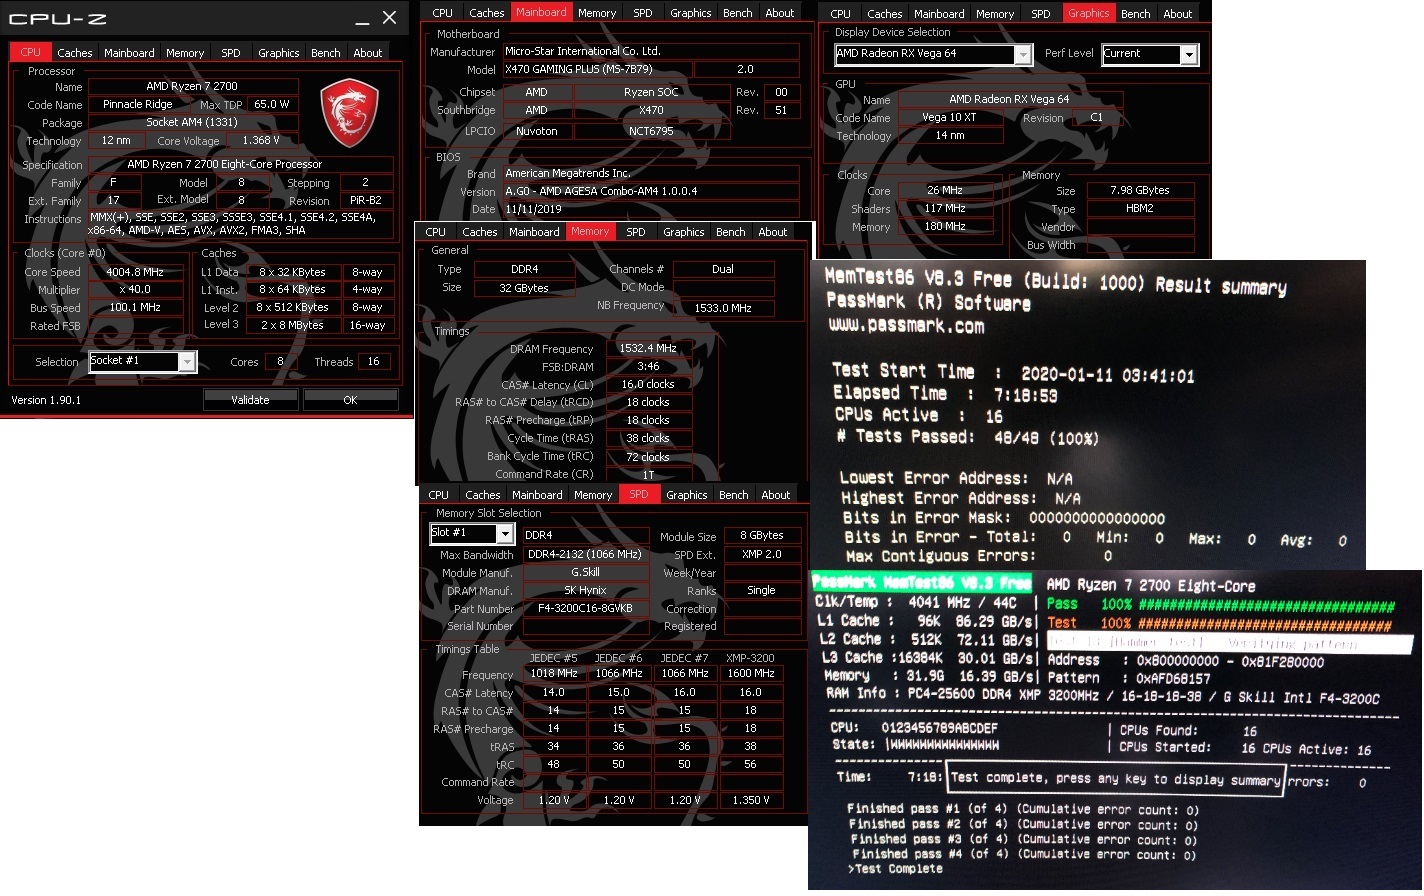Click Bench tab in the Radeon graphics window
Screen dimensions: 1424x896
(1136, 14)
